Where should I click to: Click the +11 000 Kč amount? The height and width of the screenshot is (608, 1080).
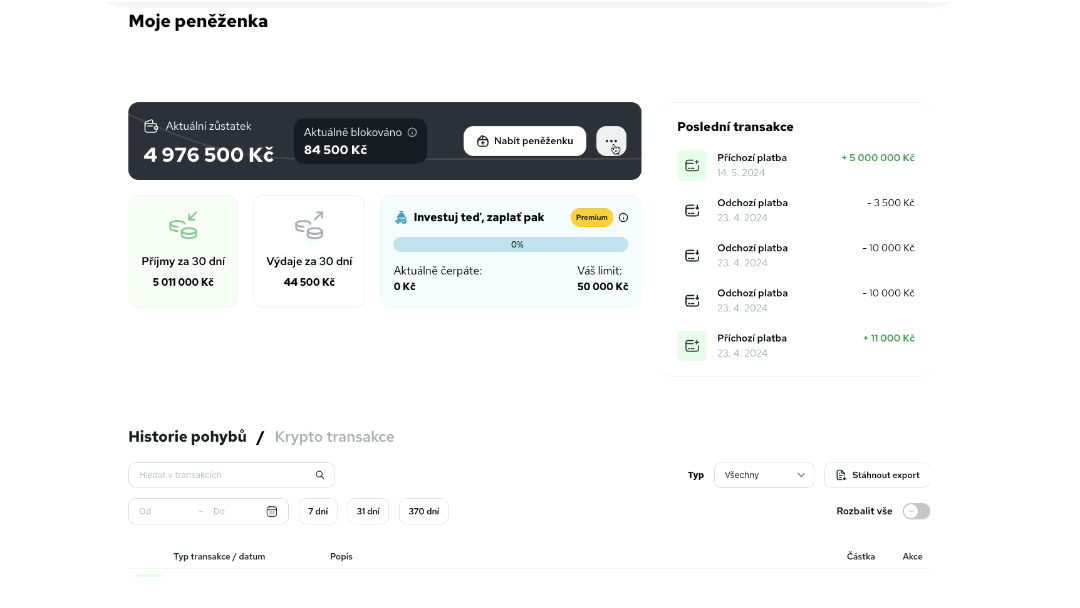[889, 338]
